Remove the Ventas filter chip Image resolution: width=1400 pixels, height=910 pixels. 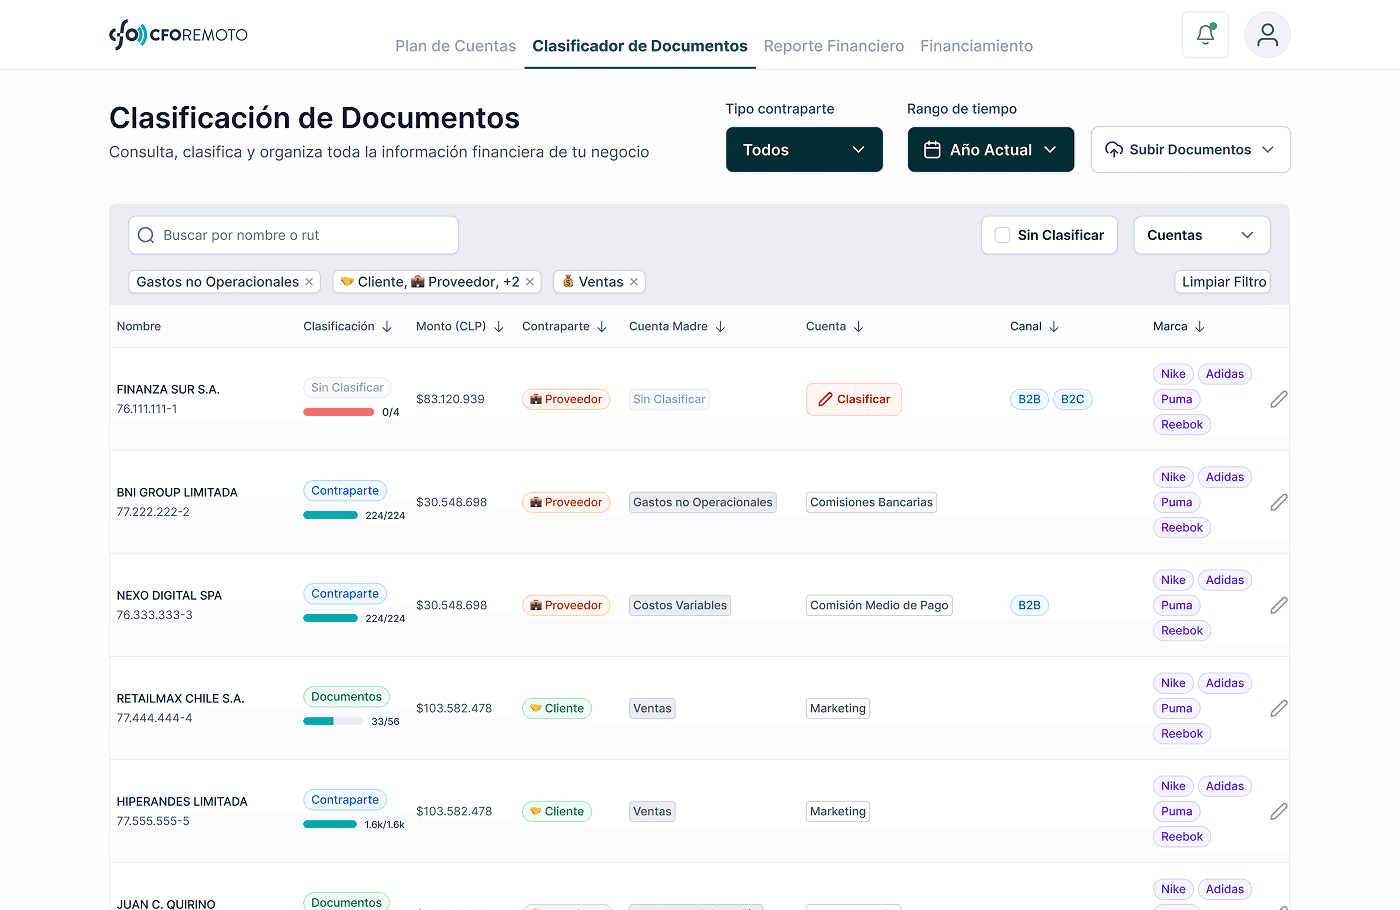click(x=633, y=282)
